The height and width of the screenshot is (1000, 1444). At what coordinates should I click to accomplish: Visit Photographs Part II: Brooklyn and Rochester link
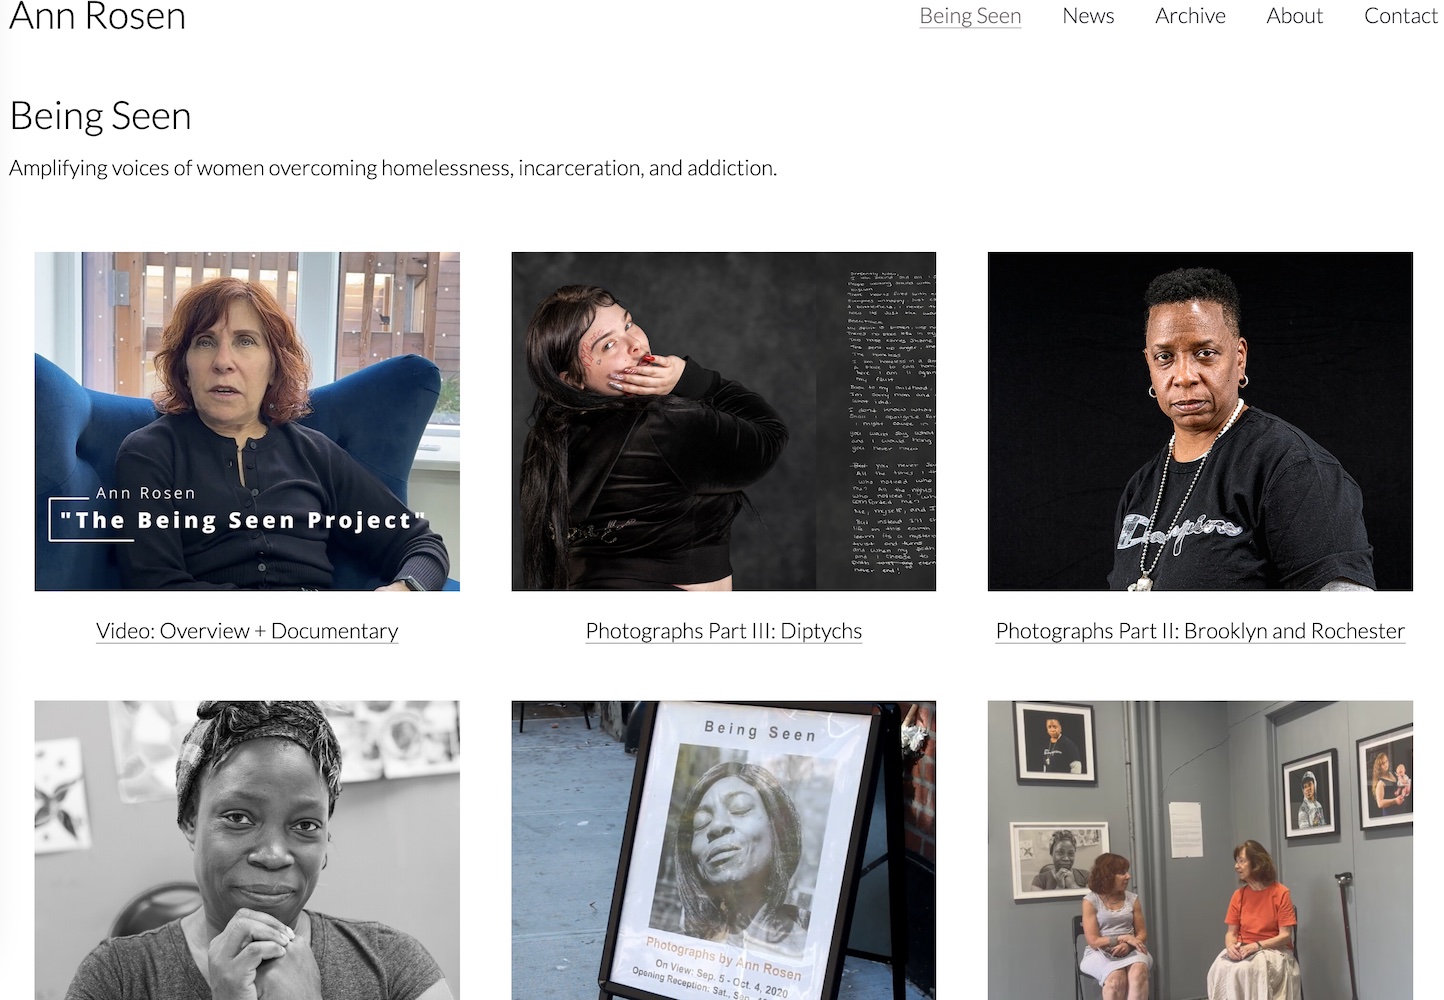point(1199,631)
